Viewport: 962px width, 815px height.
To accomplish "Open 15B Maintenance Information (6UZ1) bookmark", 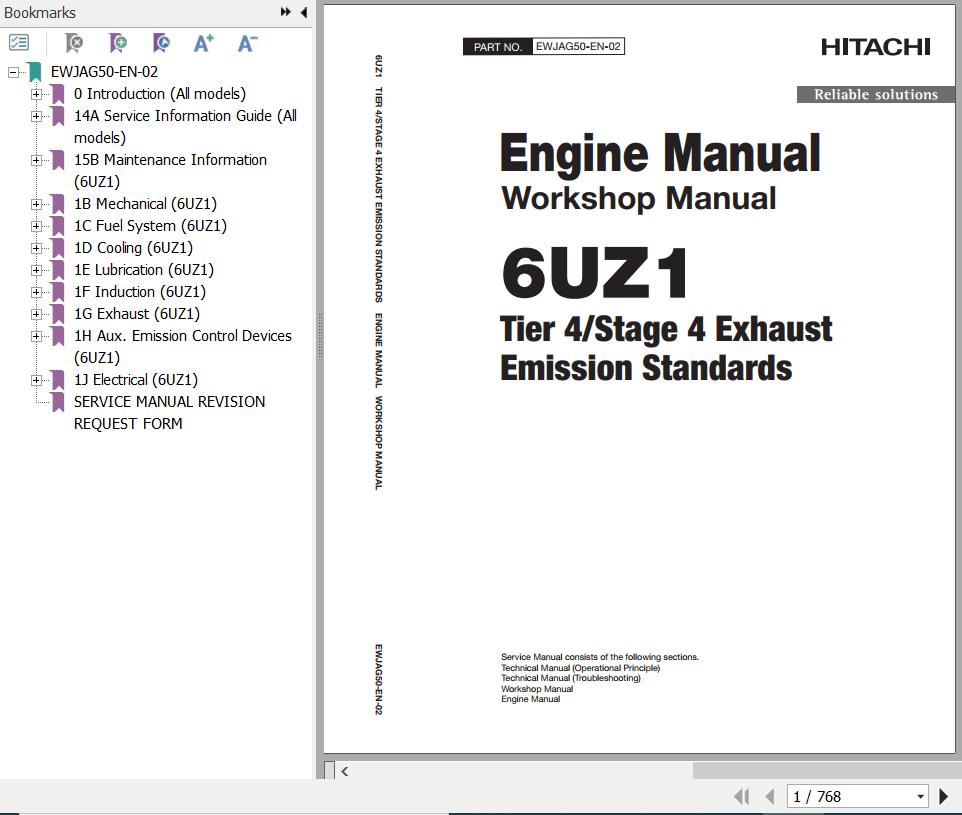I will coord(171,171).
